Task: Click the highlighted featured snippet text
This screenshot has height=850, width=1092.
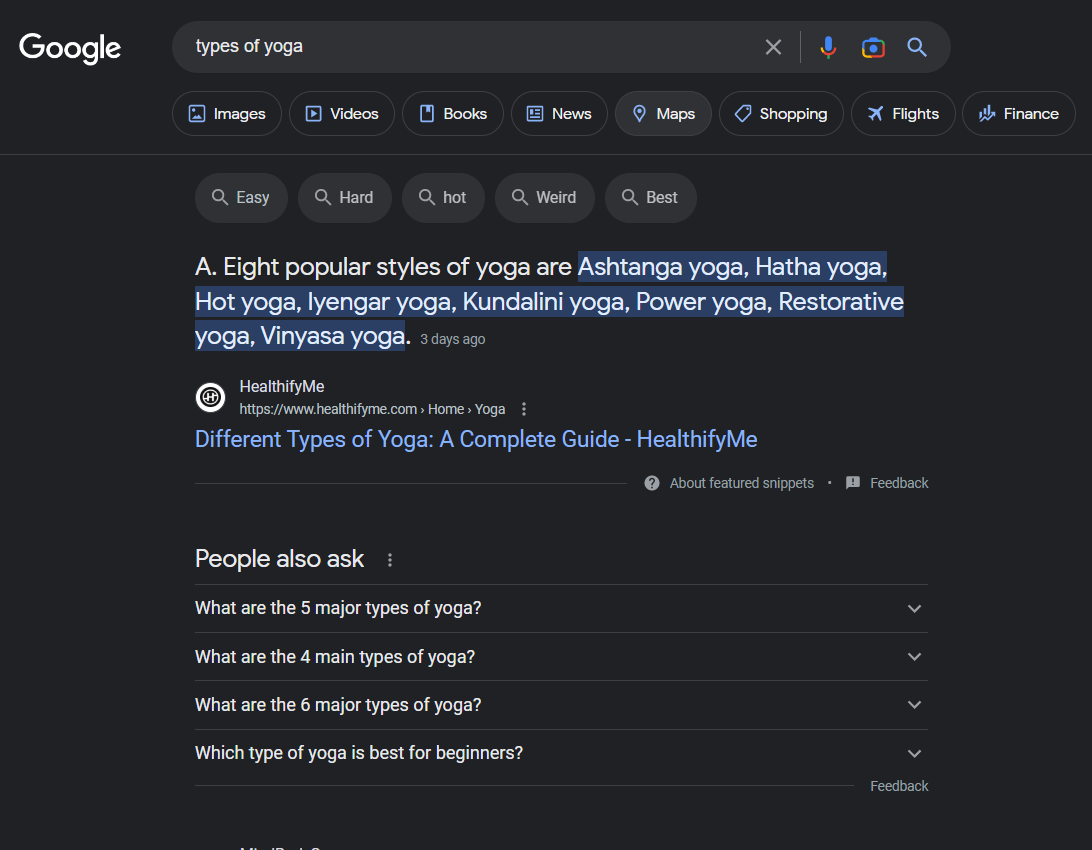Action: pos(549,301)
